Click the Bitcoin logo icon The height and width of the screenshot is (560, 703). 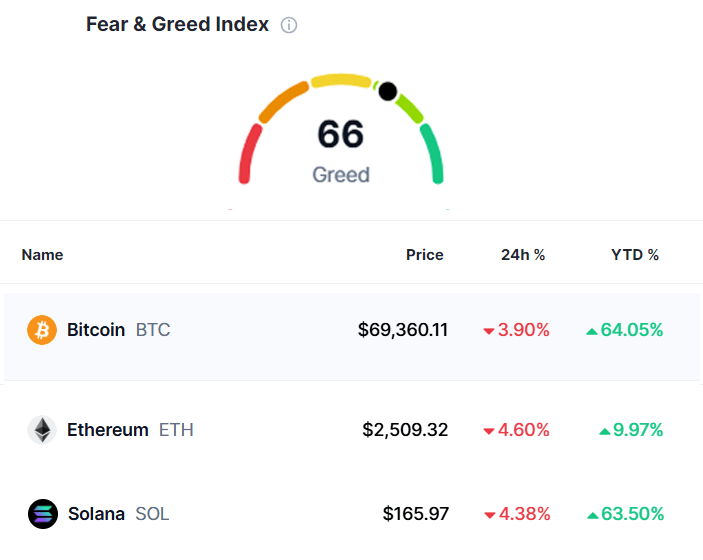42,330
